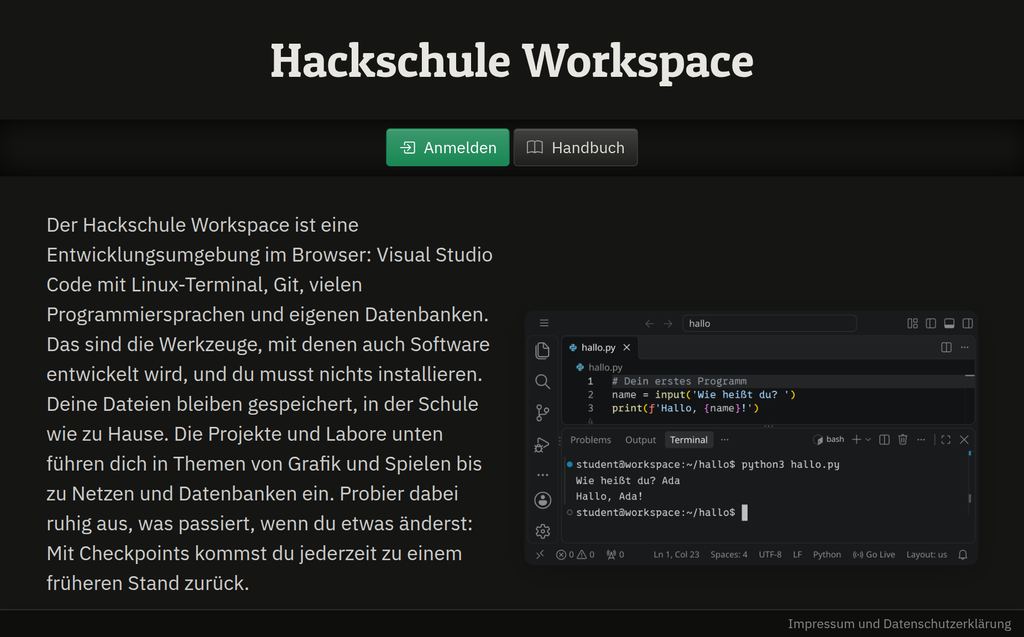Click the remote window indicator in status bar

tap(540, 555)
